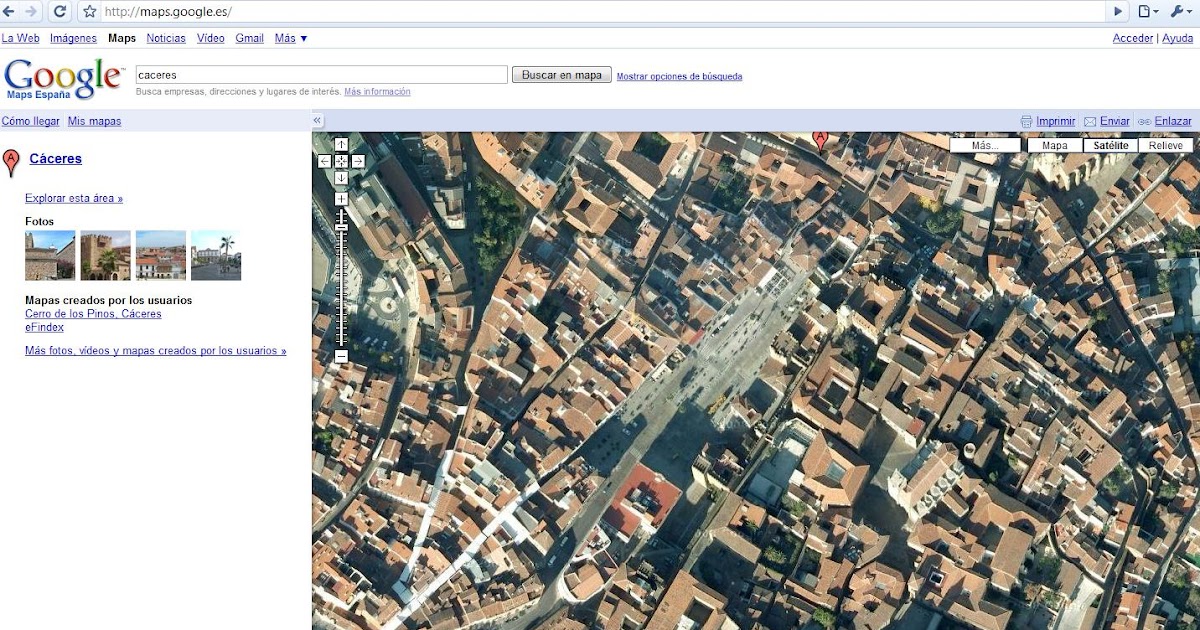Image resolution: width=1200 pixels, height=630 pixels.
Task: Open Imágenes in the top navigation
Action: [x=73, y=38]
